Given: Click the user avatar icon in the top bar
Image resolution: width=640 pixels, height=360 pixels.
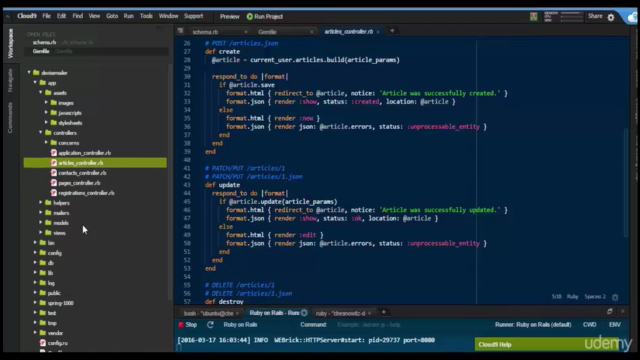Looking at the screenshot, I should tap(533, 17).
